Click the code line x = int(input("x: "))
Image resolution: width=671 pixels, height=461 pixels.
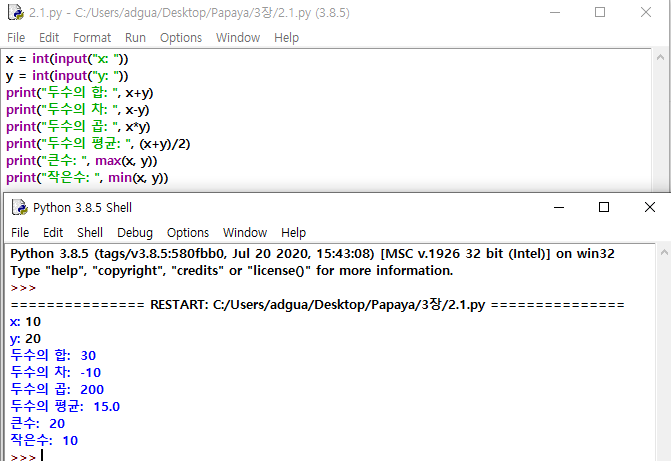(67, 59)
